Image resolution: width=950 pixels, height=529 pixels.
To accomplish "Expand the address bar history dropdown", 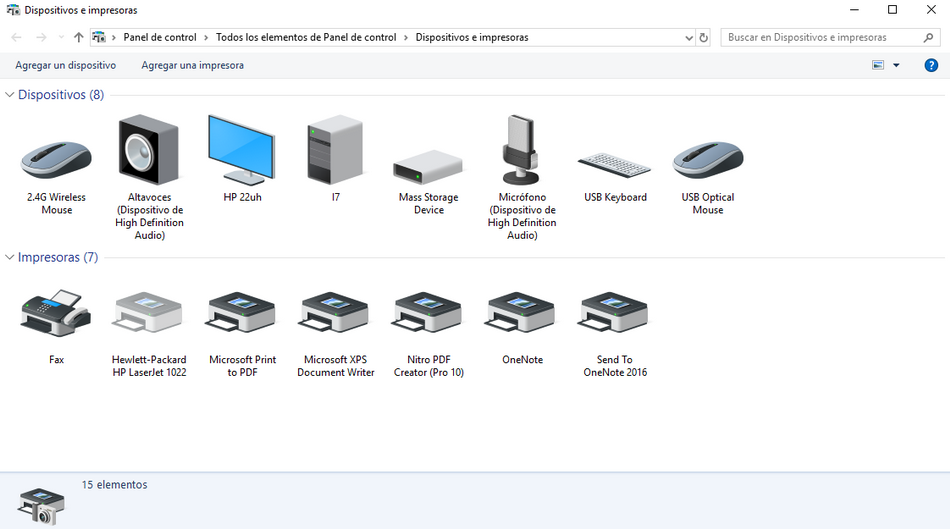I will [x=689, y=38].
